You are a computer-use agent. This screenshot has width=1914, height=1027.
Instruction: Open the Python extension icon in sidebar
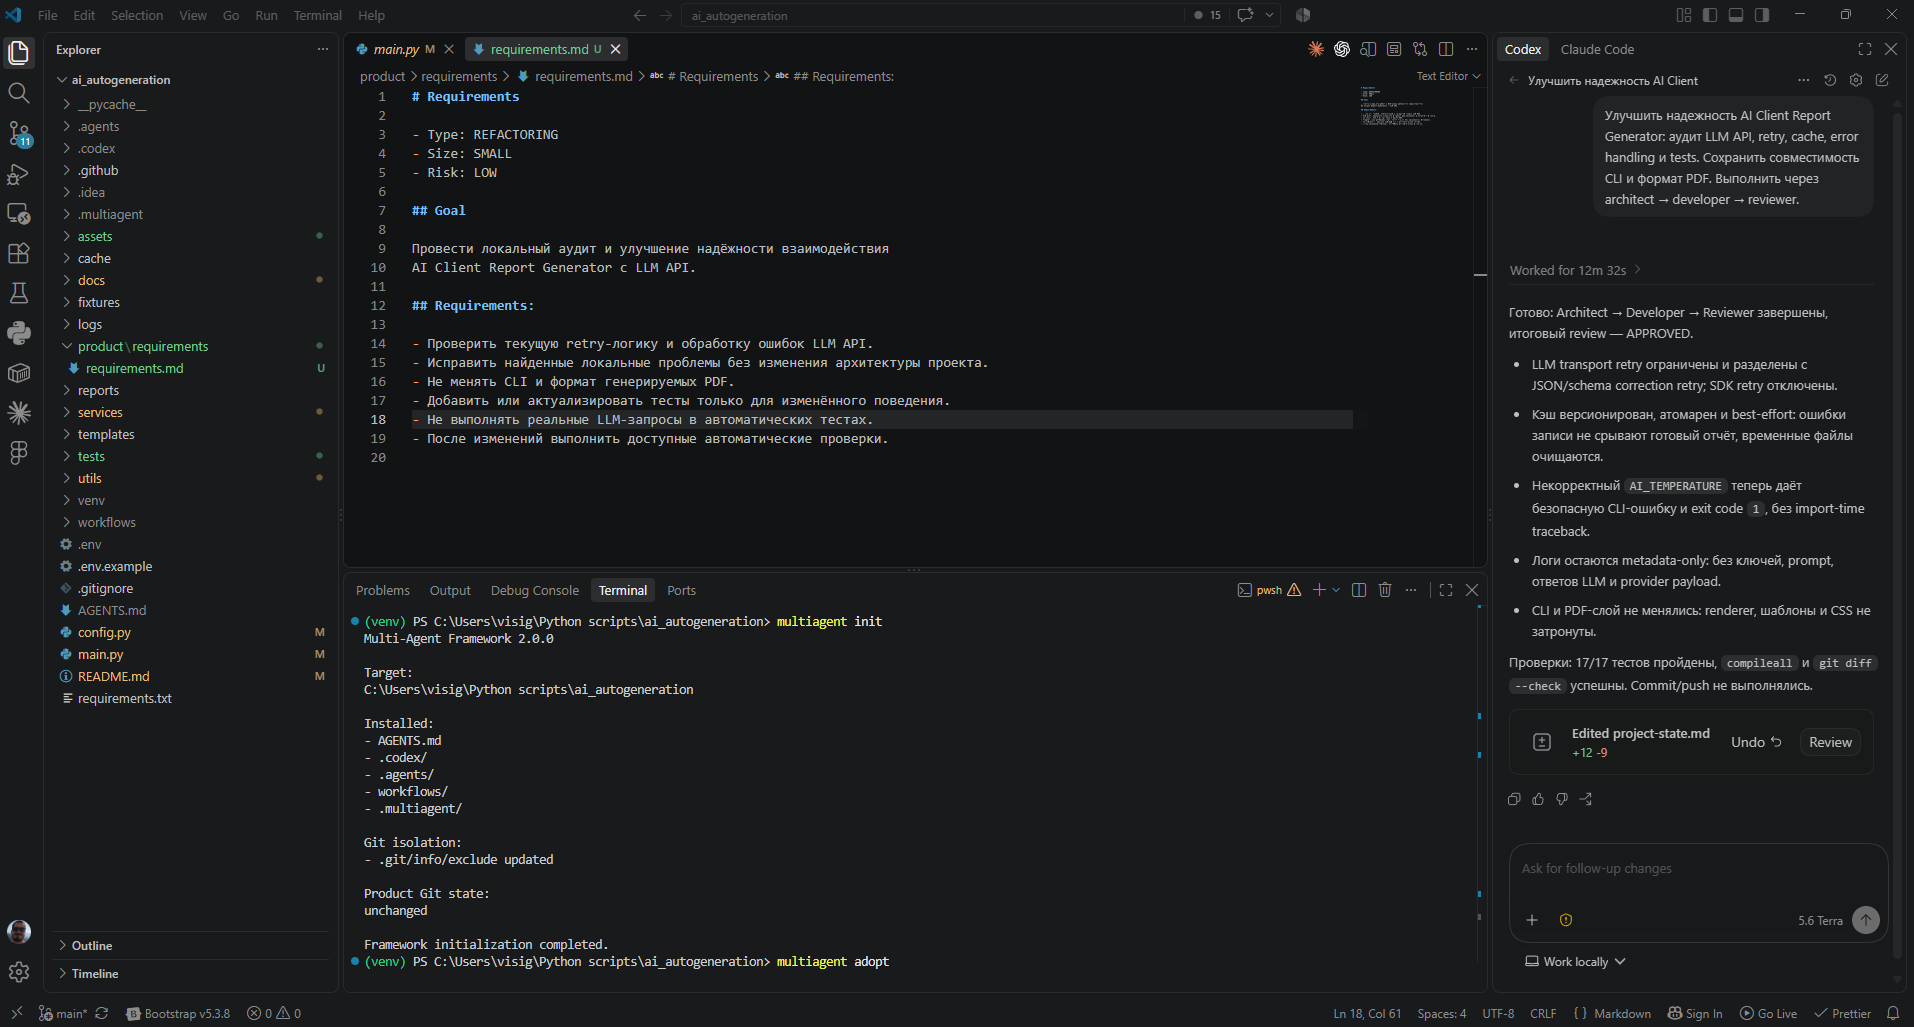18,333
